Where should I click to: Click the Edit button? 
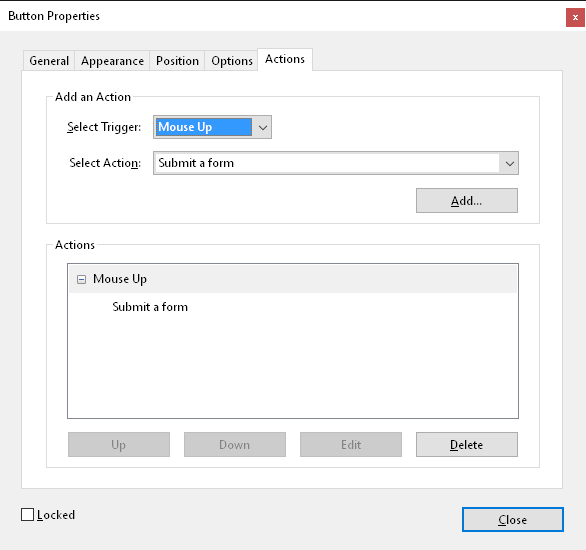(x=351, y=445)
